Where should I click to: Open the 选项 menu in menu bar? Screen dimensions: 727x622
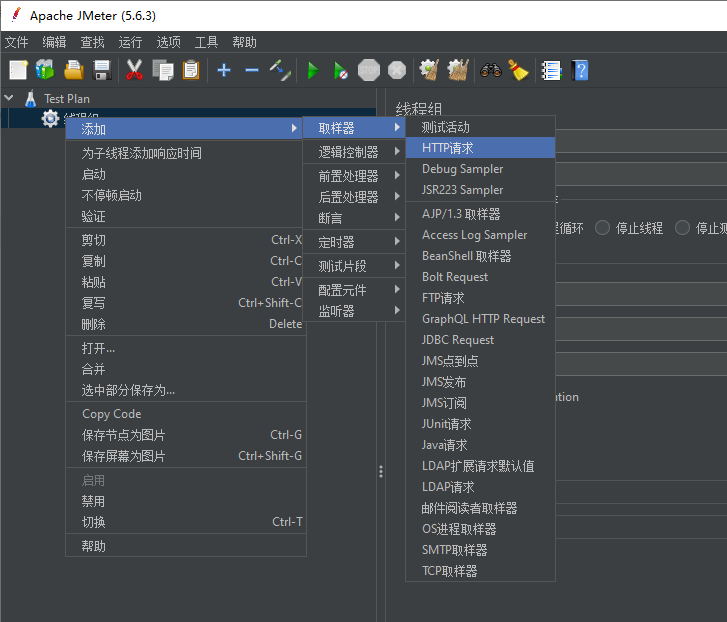[169, 42]
